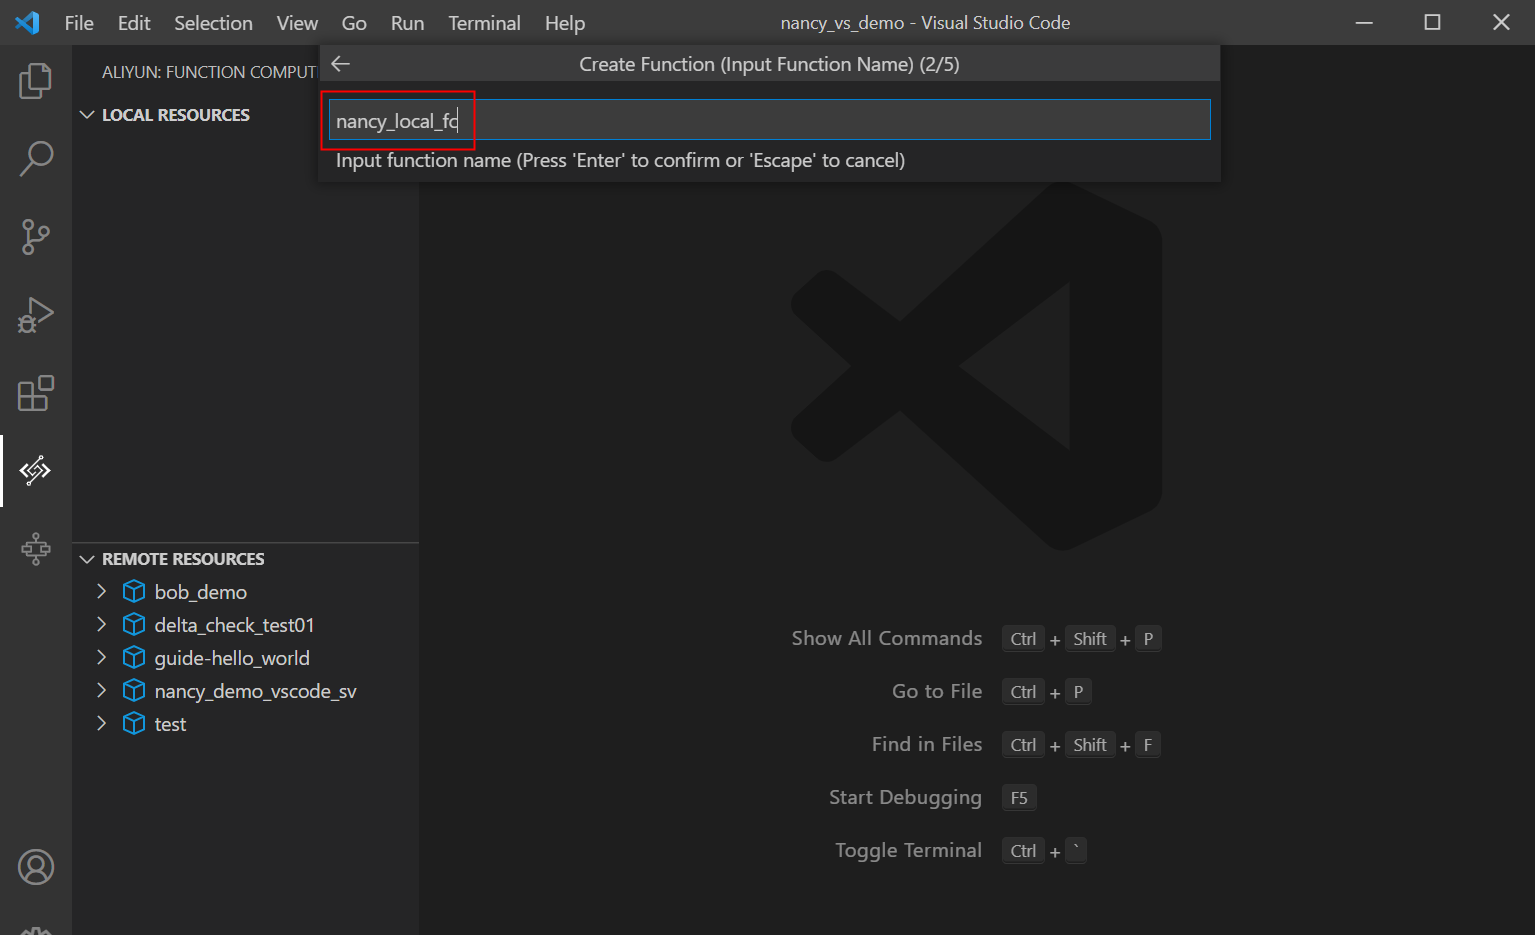Click the function name input field

tap(769, 120)
